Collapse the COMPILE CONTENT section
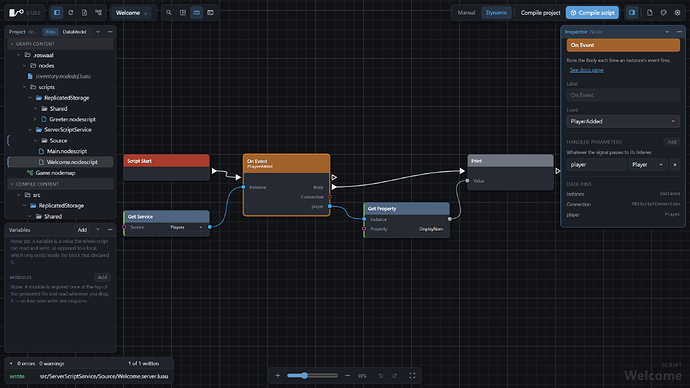Image resolution: width=690 pixels, height=388 pixels. point(12,184)
